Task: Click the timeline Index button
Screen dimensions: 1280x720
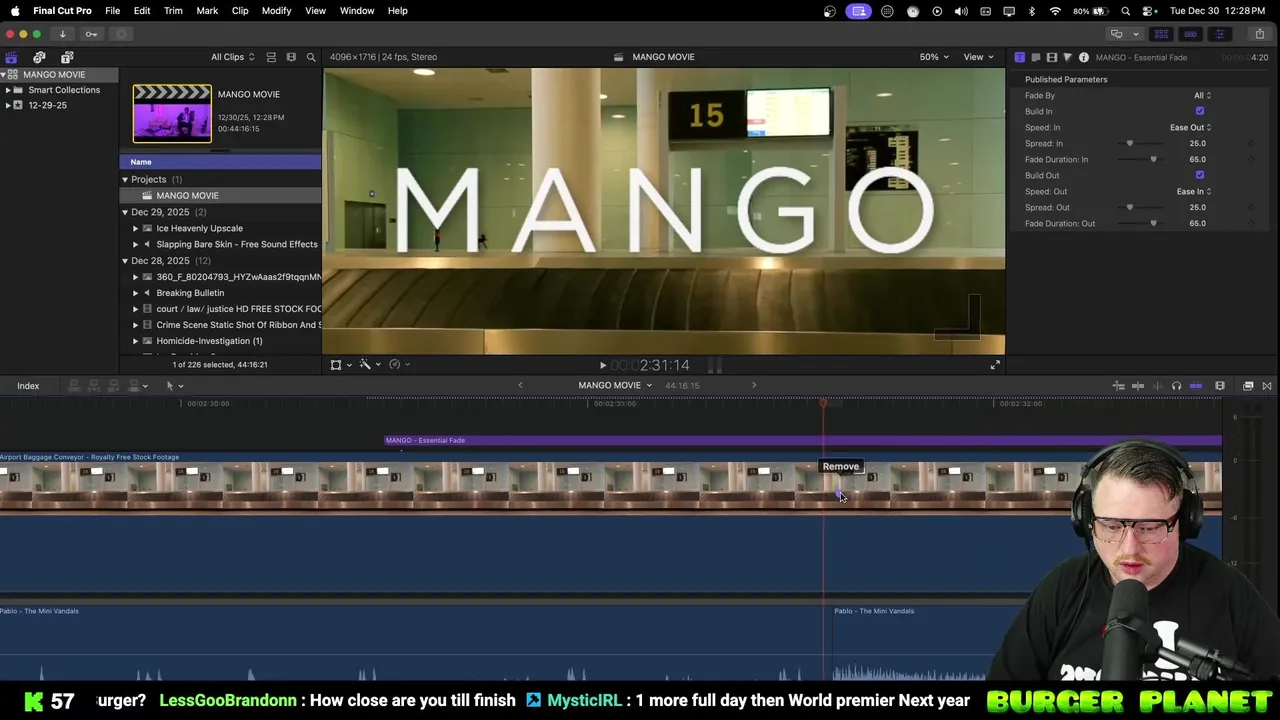Action: tap(28, 386)
